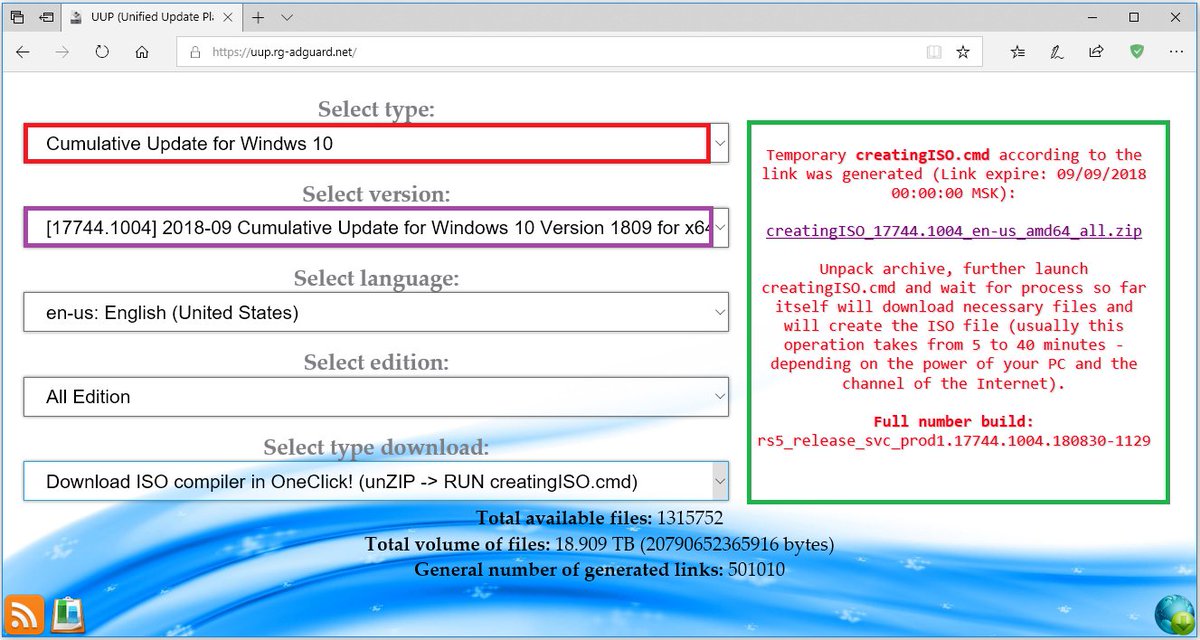Click the green book icon
Screen dimensions: 1200x640
[67, 613]
